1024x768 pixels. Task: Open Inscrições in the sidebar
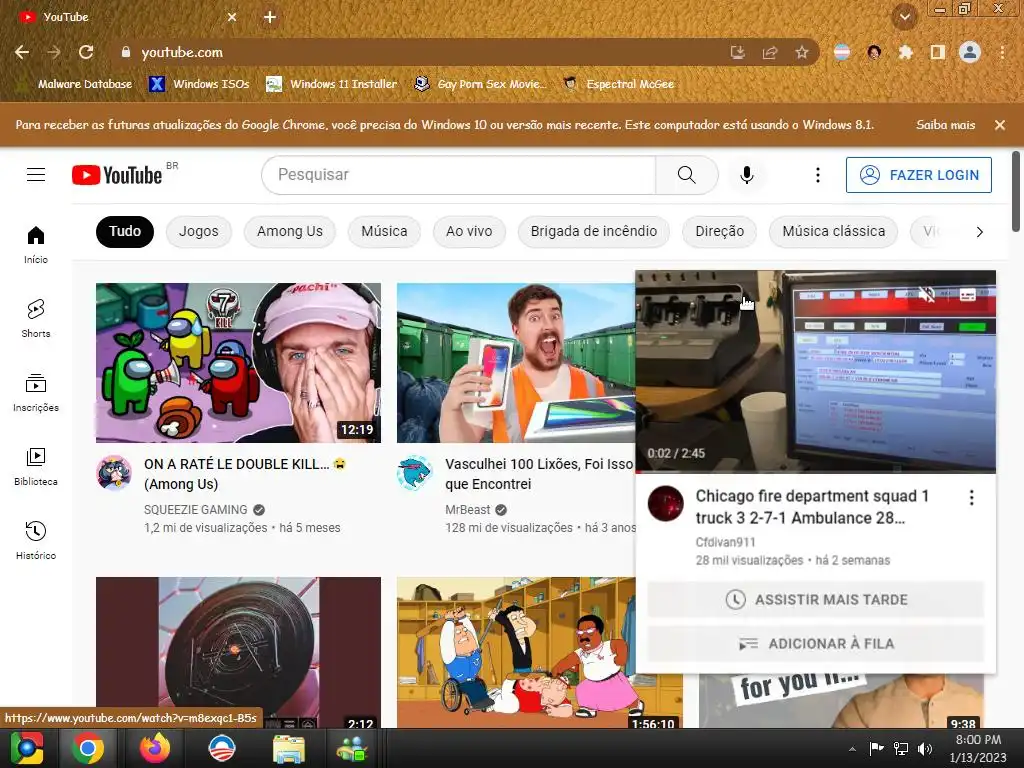36,392
